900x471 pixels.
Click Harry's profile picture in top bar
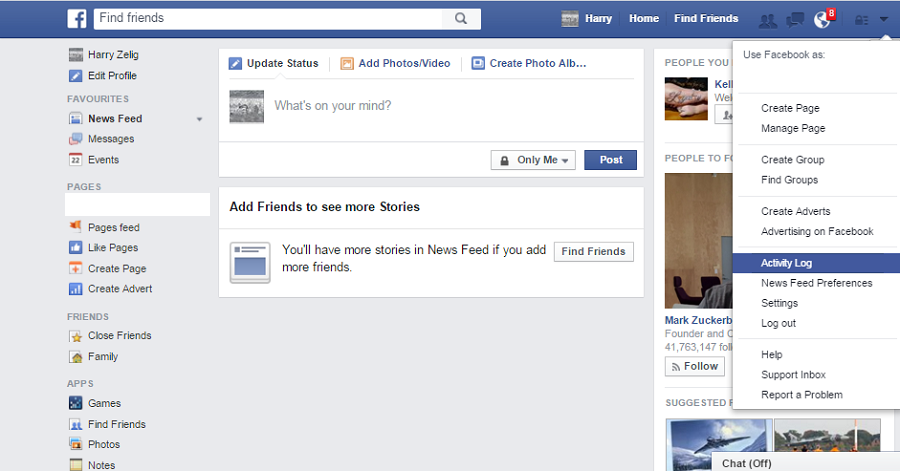click(x=570, y=19)
